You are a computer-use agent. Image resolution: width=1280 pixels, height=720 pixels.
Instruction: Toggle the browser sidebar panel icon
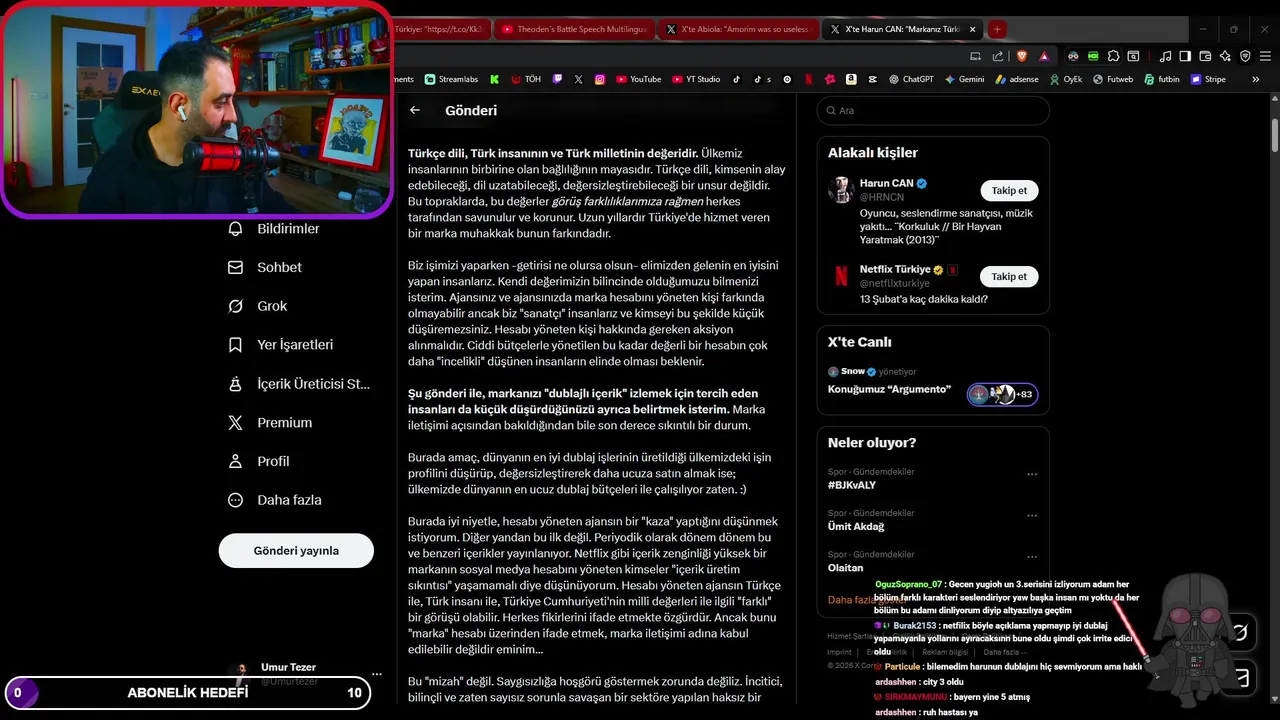(1185, 56)
